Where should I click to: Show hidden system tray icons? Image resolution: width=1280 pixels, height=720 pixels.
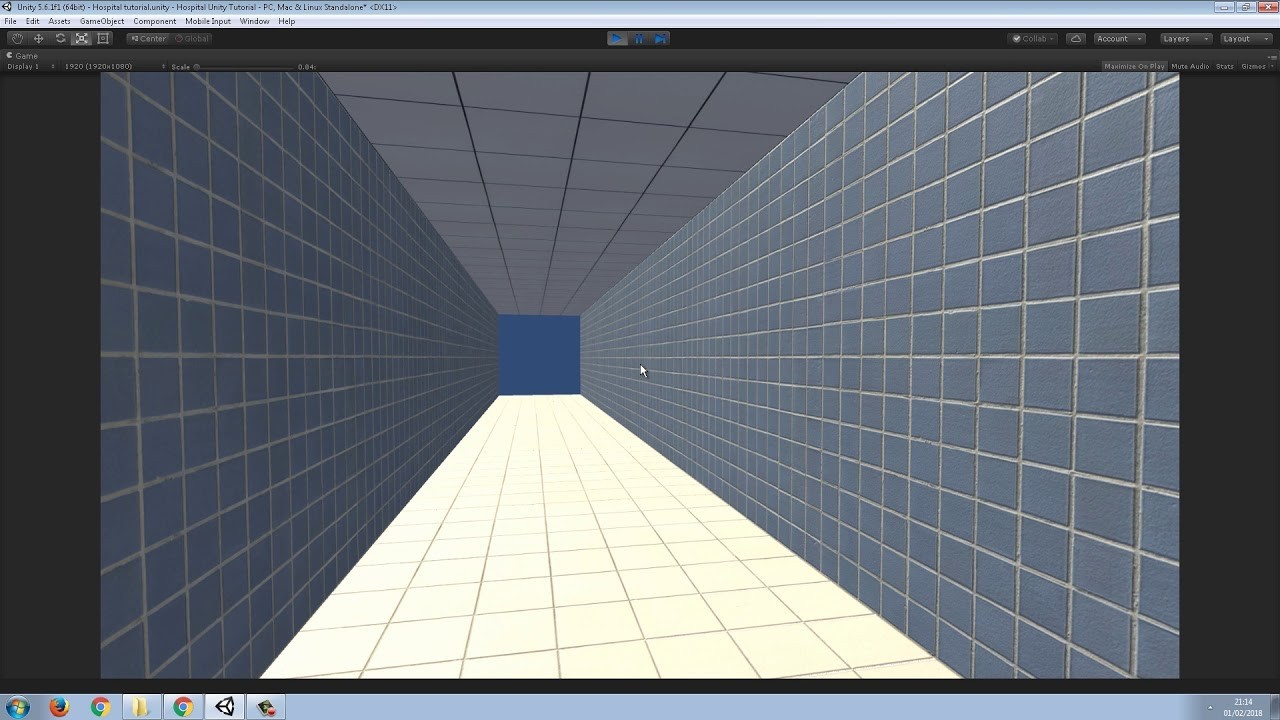pyautogui.click(x=1210, y=707)
